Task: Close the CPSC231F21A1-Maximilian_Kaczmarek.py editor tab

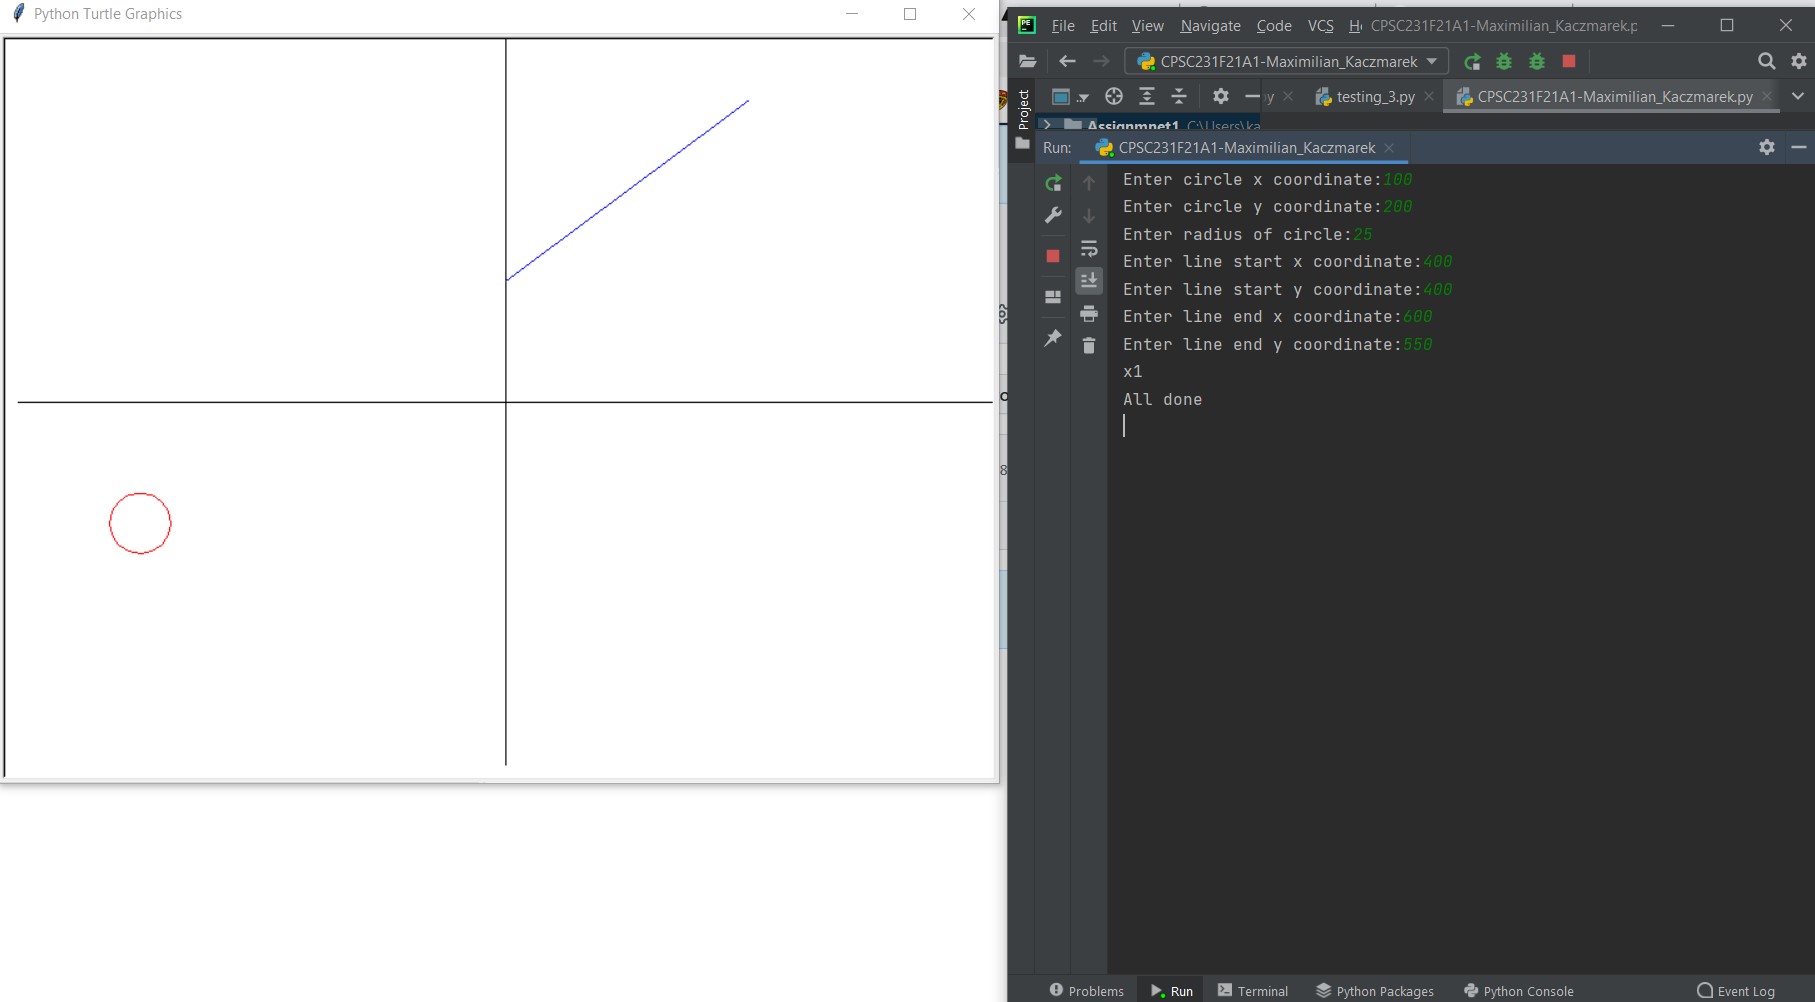Action: [1767, 96]
